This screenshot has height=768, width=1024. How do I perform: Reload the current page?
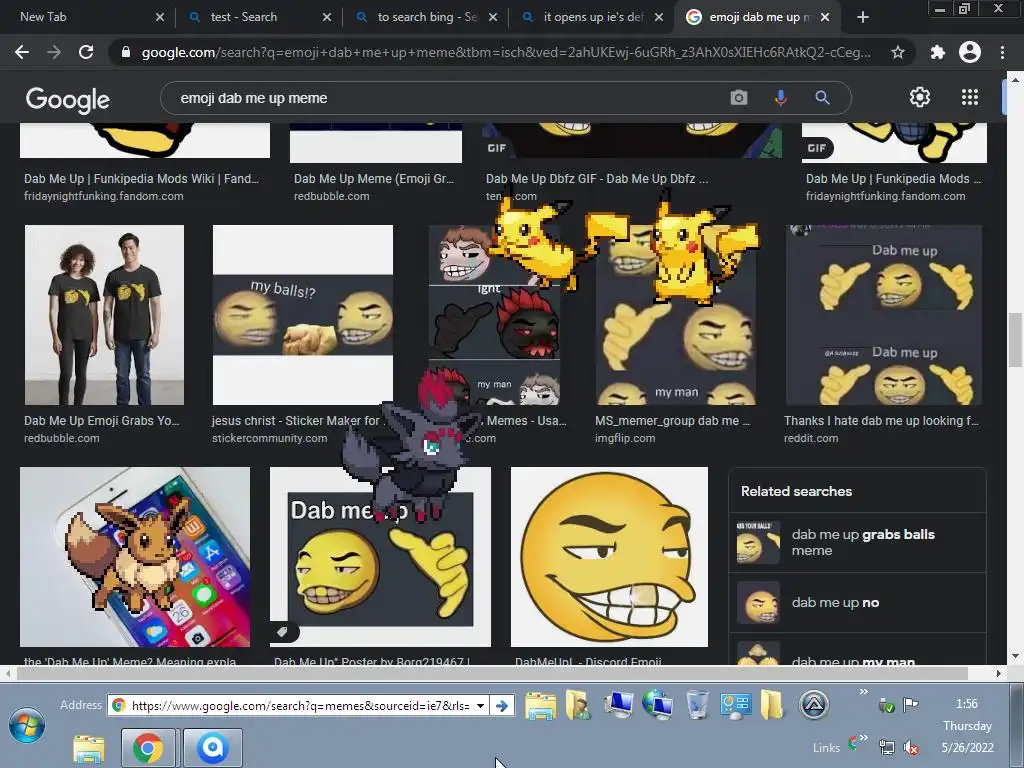click(x=86, y=52)
